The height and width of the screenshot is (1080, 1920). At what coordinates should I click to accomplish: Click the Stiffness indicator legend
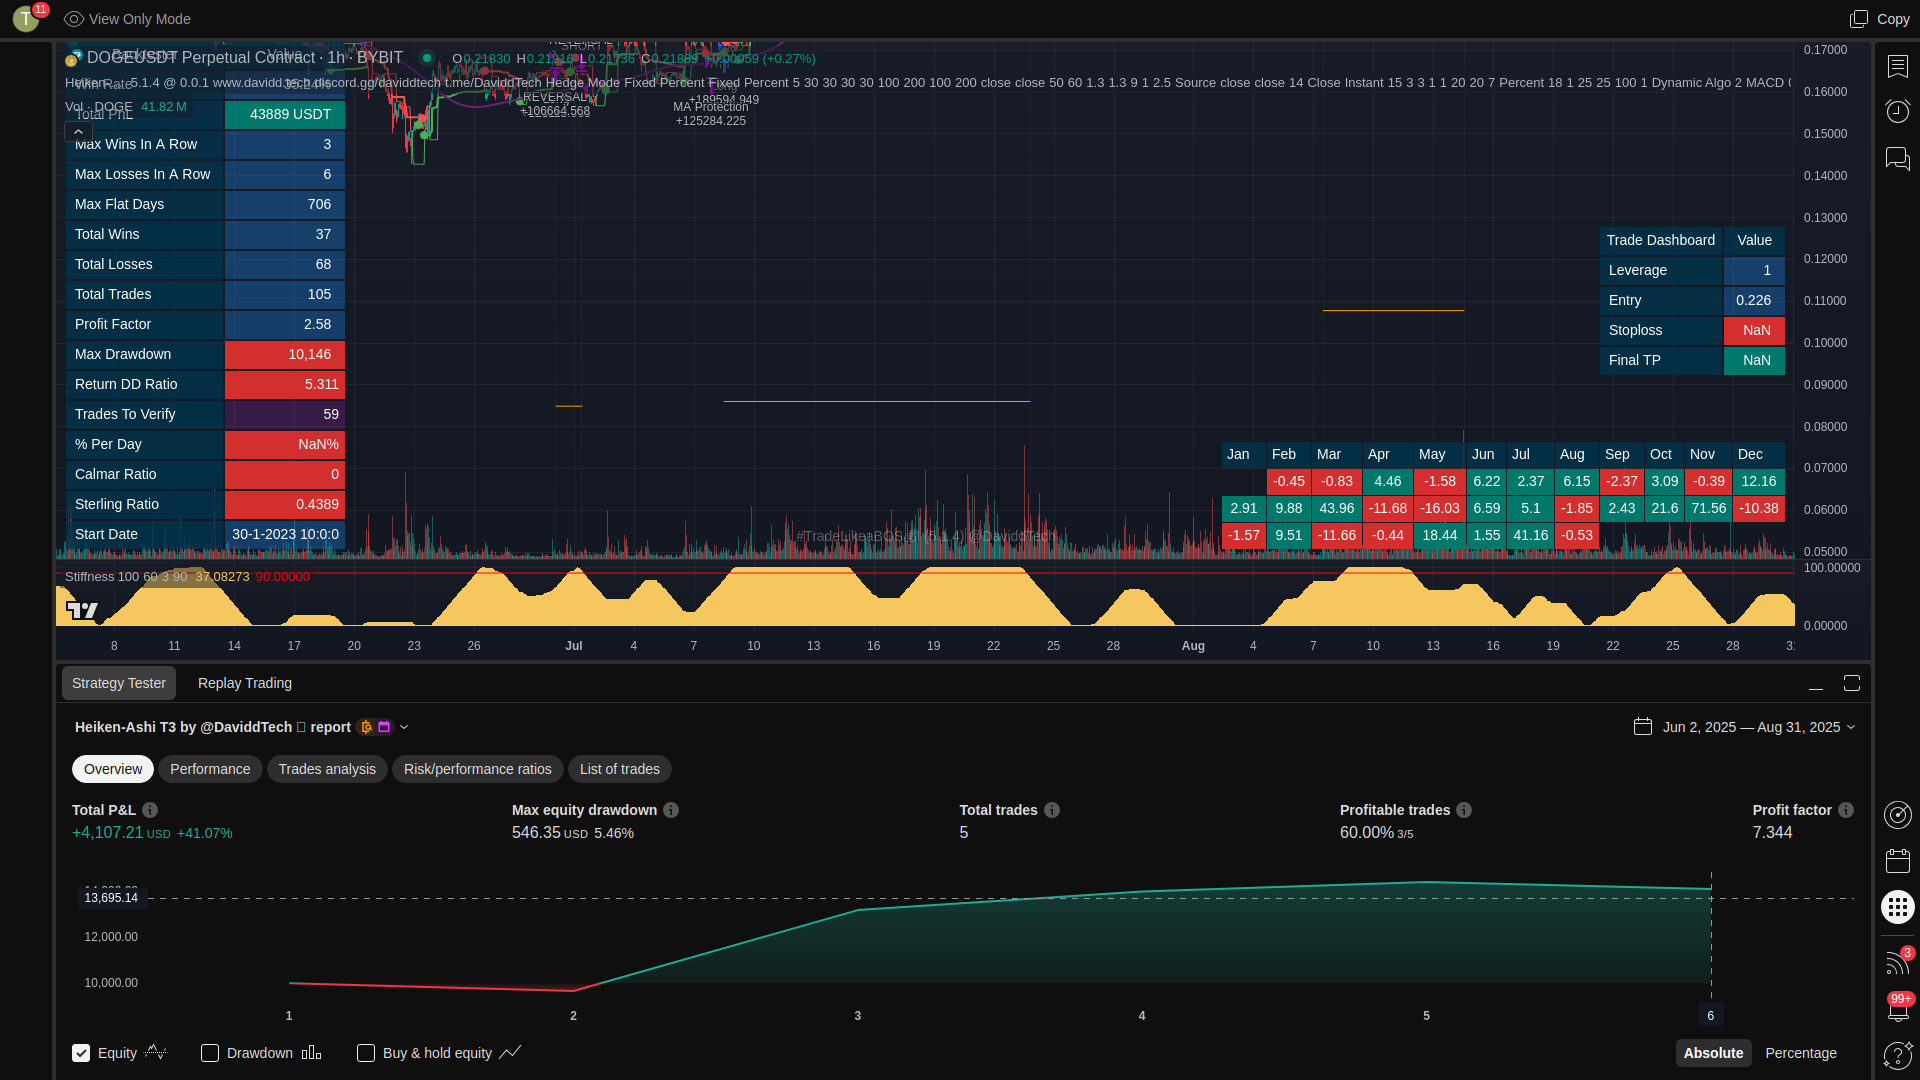point(188,577)
